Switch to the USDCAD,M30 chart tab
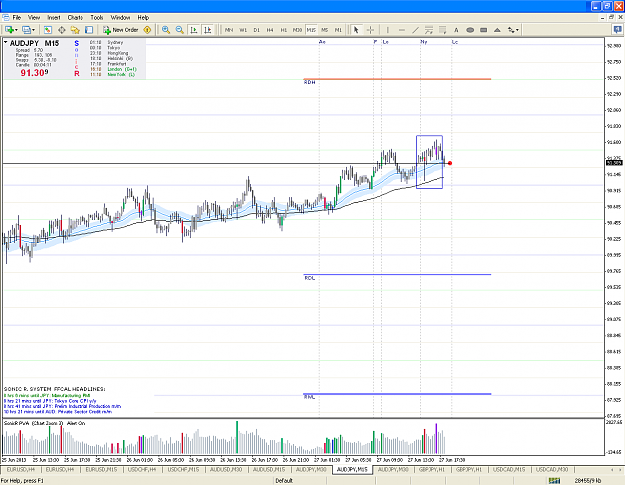This screenshot has width=625, height=485. point(552,469)
